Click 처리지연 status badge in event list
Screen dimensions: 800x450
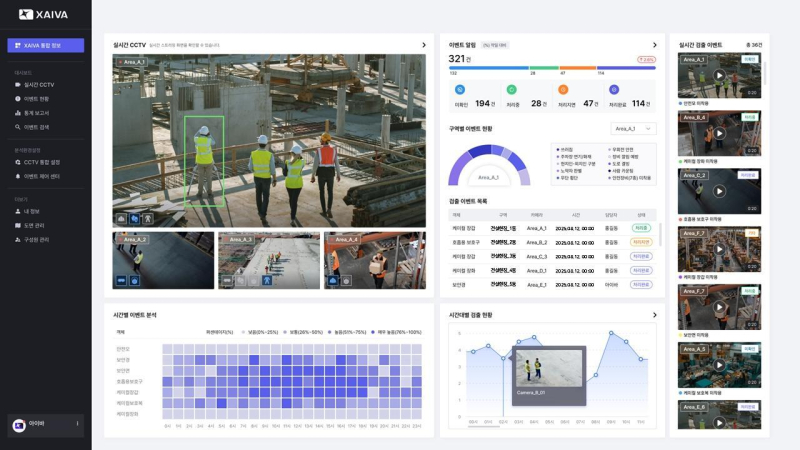pos(641,242)
